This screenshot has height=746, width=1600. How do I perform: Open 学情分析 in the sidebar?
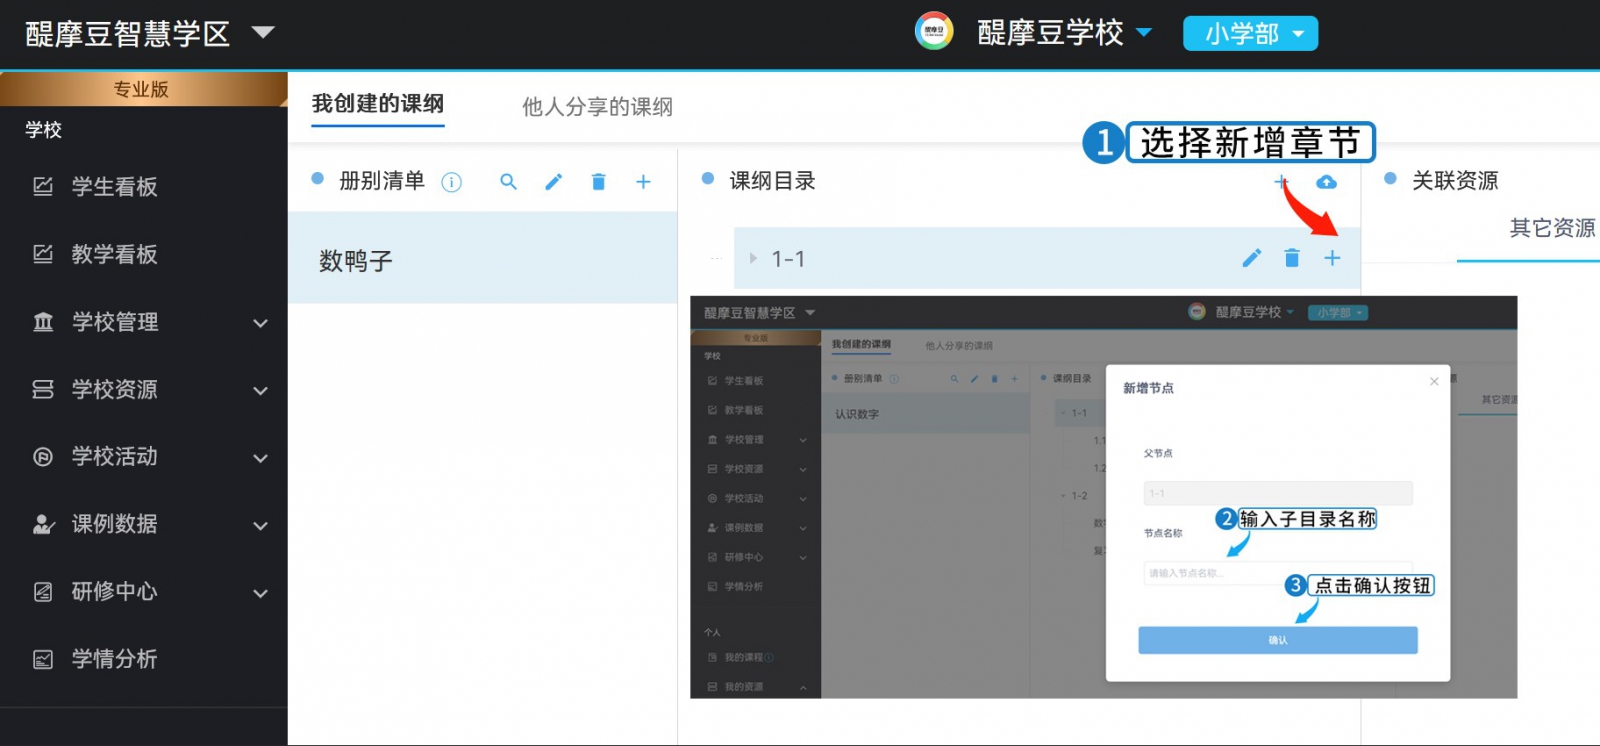tap(114, 659)
